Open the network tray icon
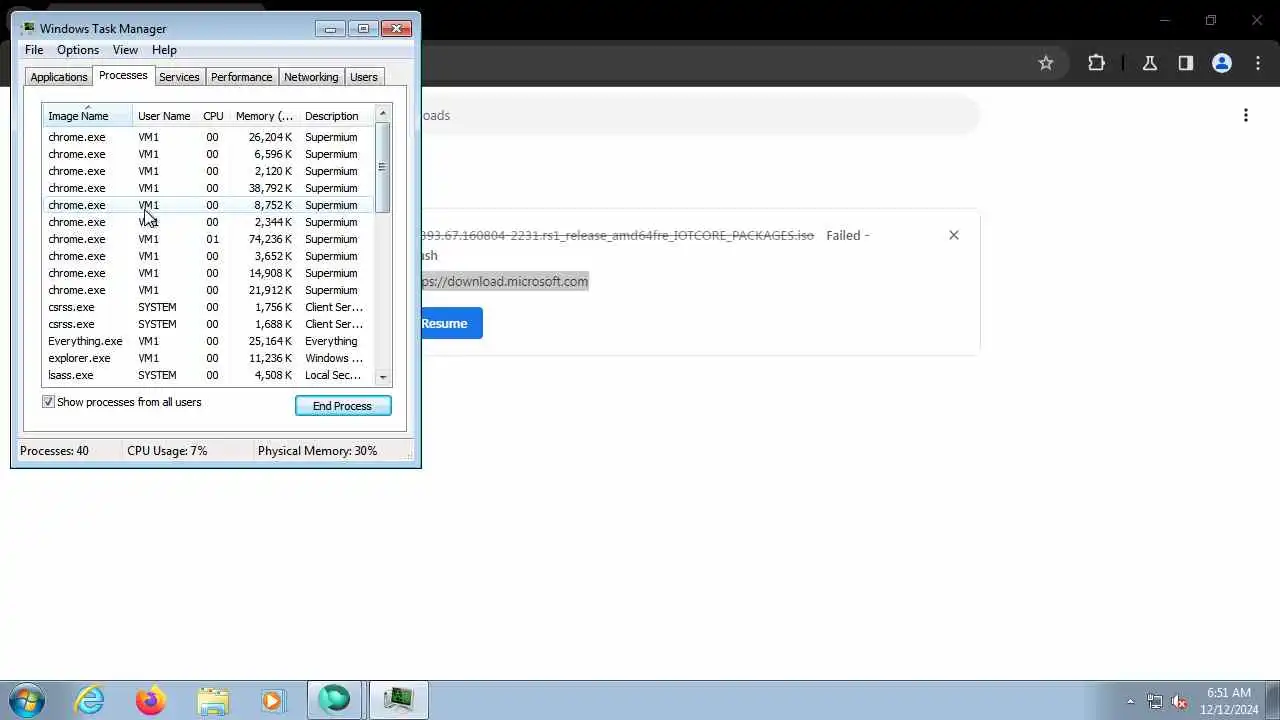Image resolution: width=1280 pixels, height=720 pixels. (x=1155, y=701)
